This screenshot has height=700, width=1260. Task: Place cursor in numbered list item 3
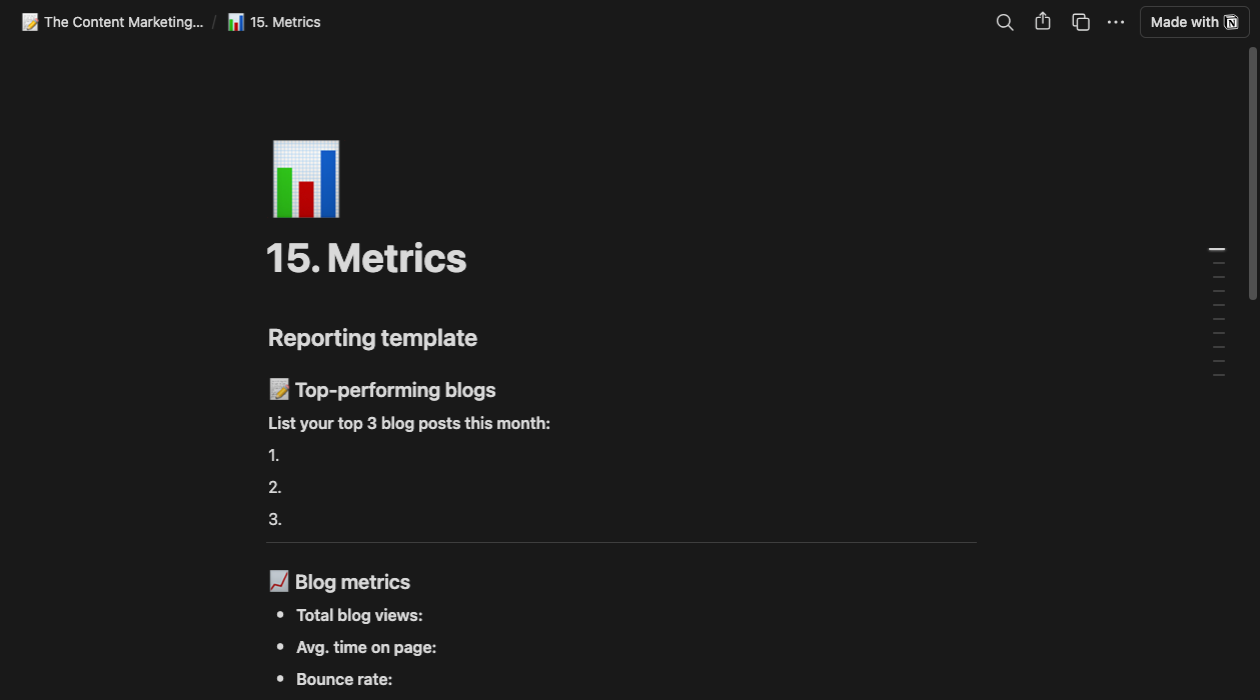400,519
